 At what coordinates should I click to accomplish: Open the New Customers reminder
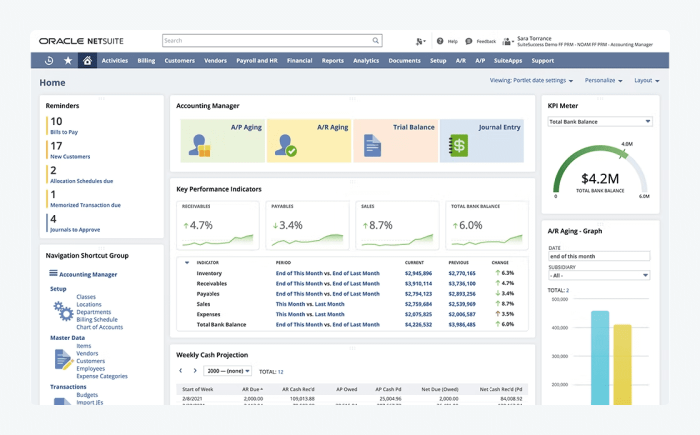click(70, 157)
